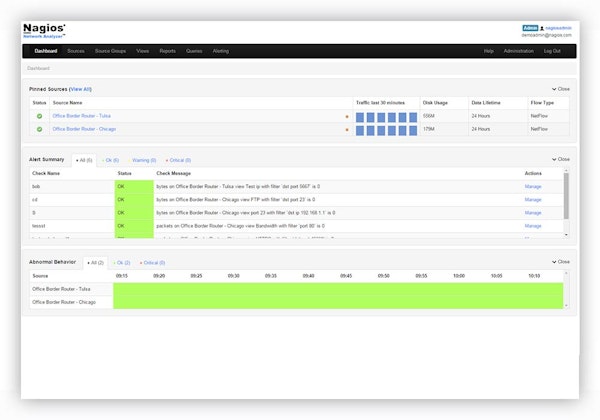
Task: Open the Reports menu item
Action: (167, 50)
